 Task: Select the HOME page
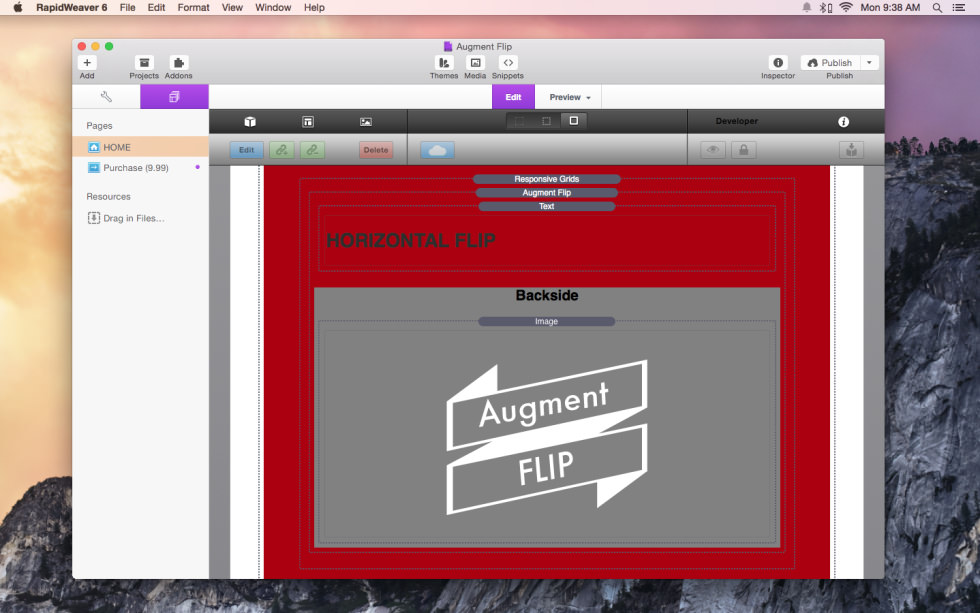[x=141, y=147]
